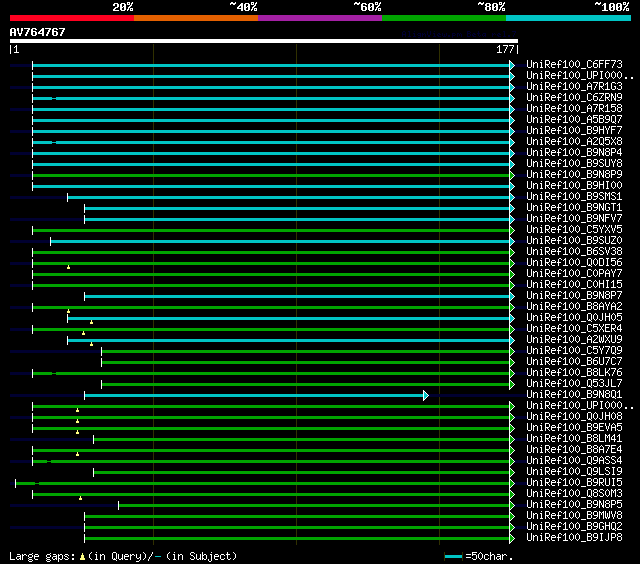Click the yellow gap marker under B9EVA5 bar
The height and width of the screenshot is (564, 640).
(x=78, y=432)
